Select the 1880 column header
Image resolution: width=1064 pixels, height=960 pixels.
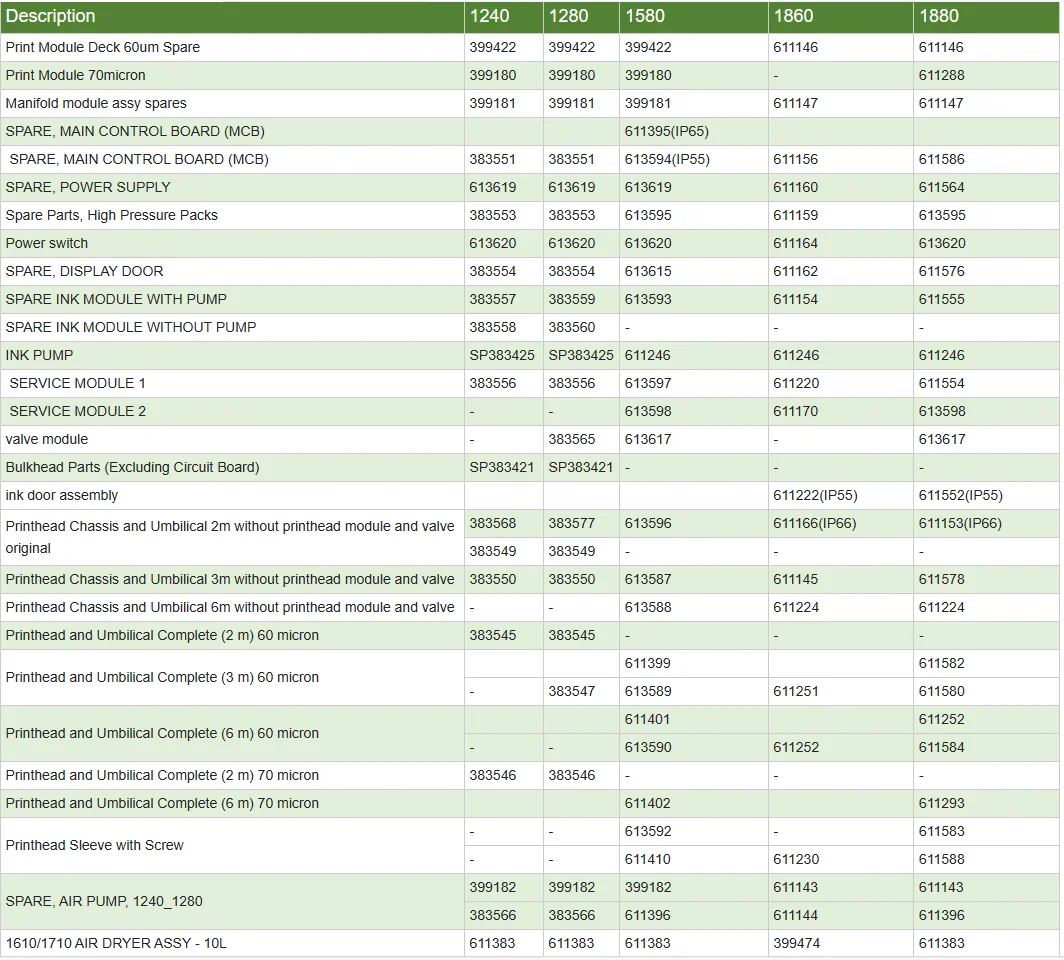(x=939, y=16)
